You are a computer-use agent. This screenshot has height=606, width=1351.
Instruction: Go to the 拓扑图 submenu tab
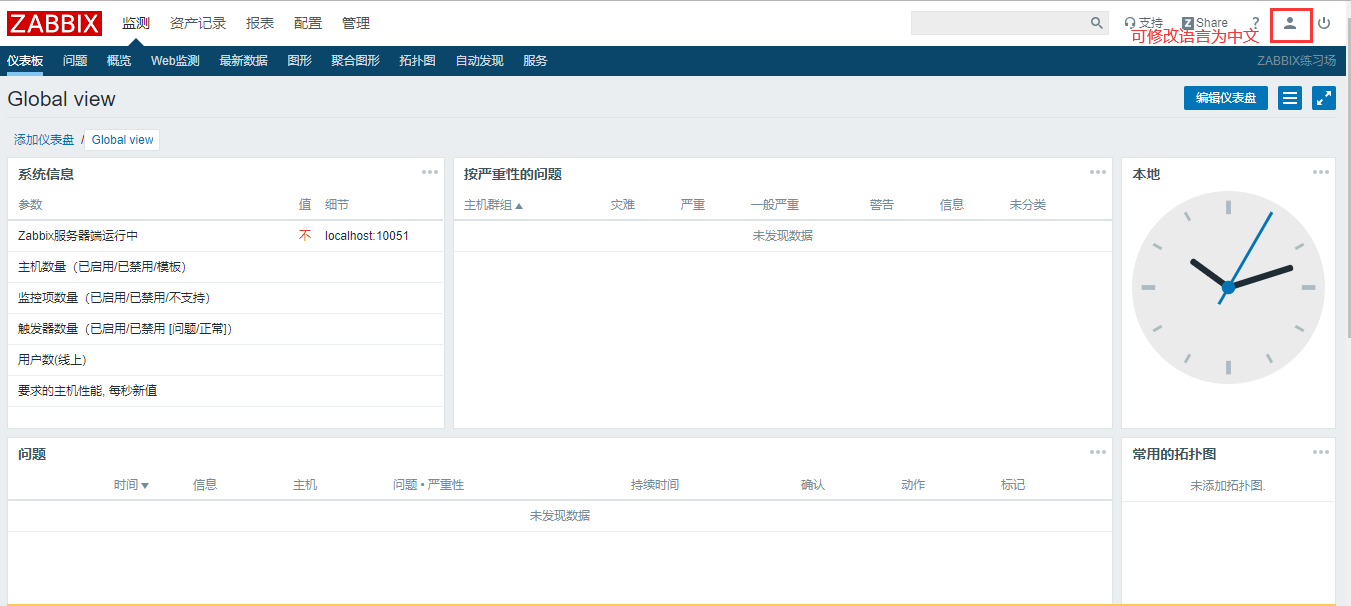(417, 61)
